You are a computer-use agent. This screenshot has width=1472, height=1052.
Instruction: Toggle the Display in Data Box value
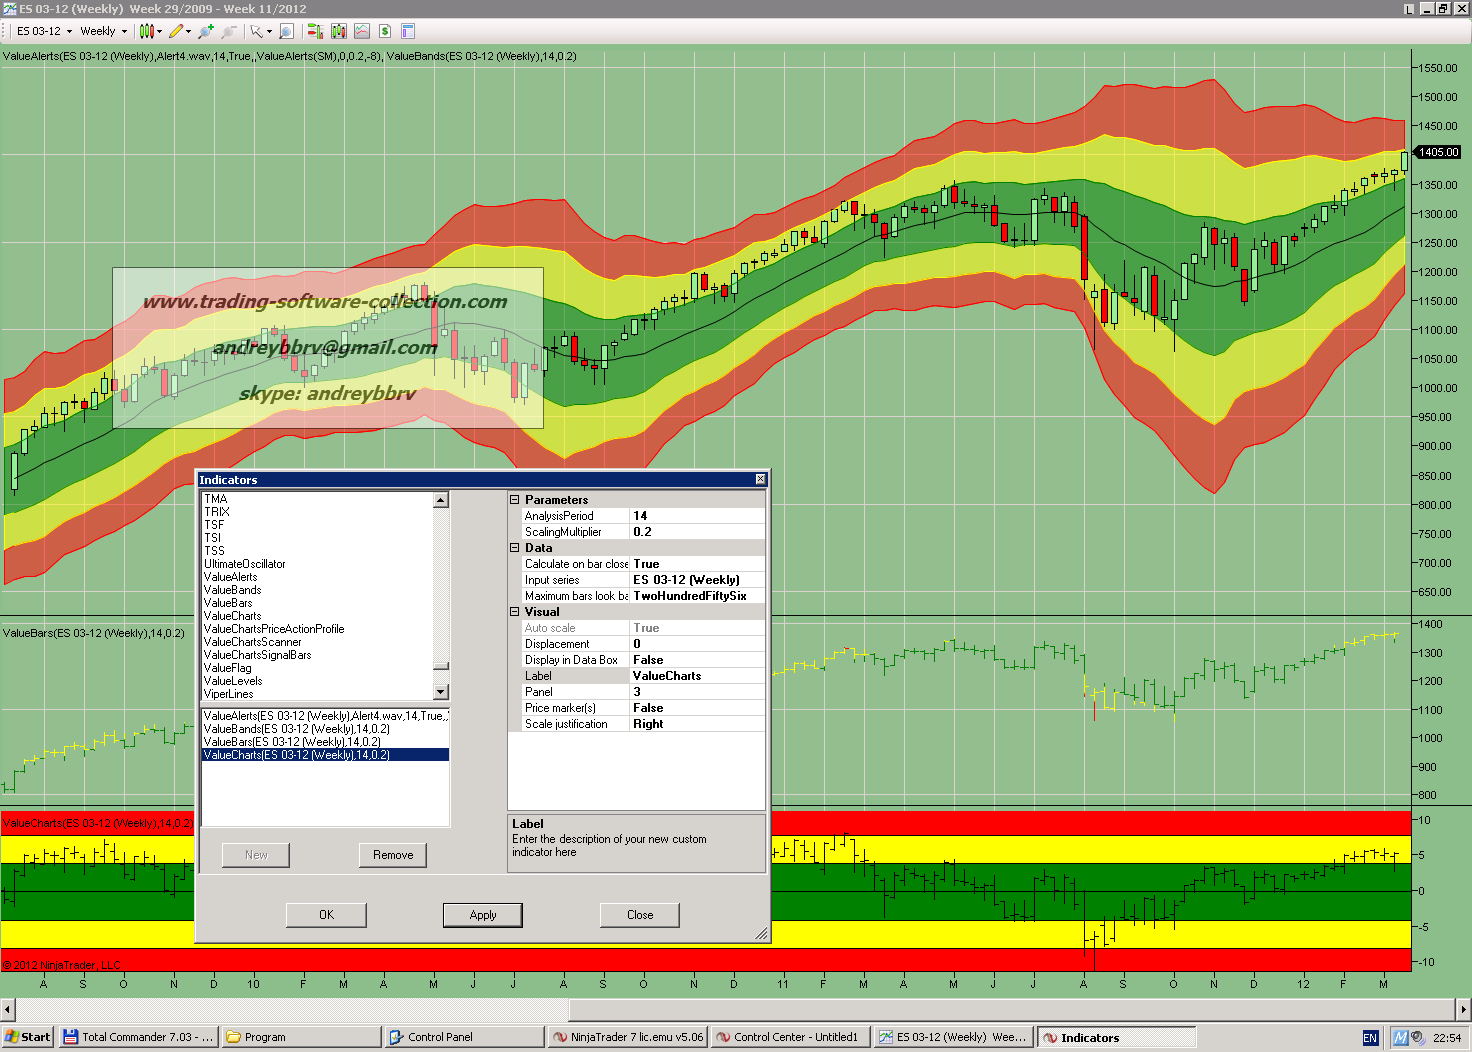[697, 660]
